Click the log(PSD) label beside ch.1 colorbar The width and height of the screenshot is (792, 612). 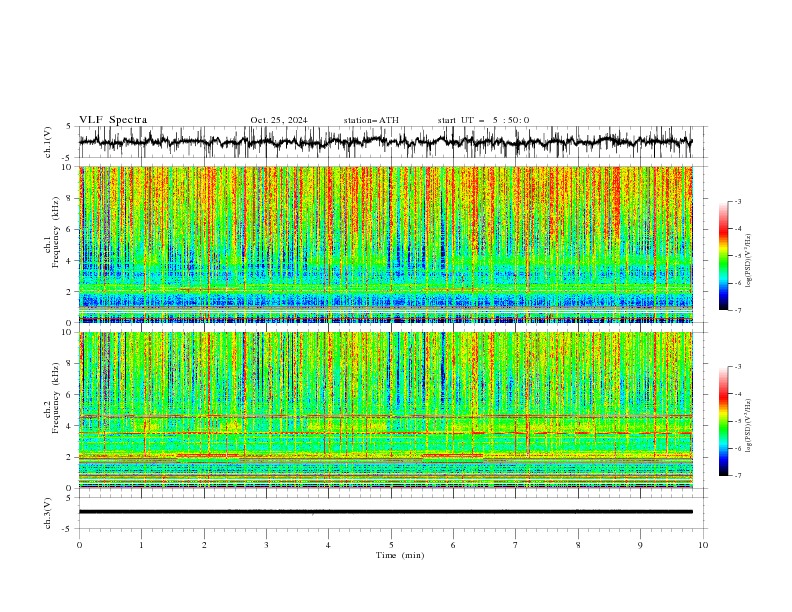click(x=749, y=261)
